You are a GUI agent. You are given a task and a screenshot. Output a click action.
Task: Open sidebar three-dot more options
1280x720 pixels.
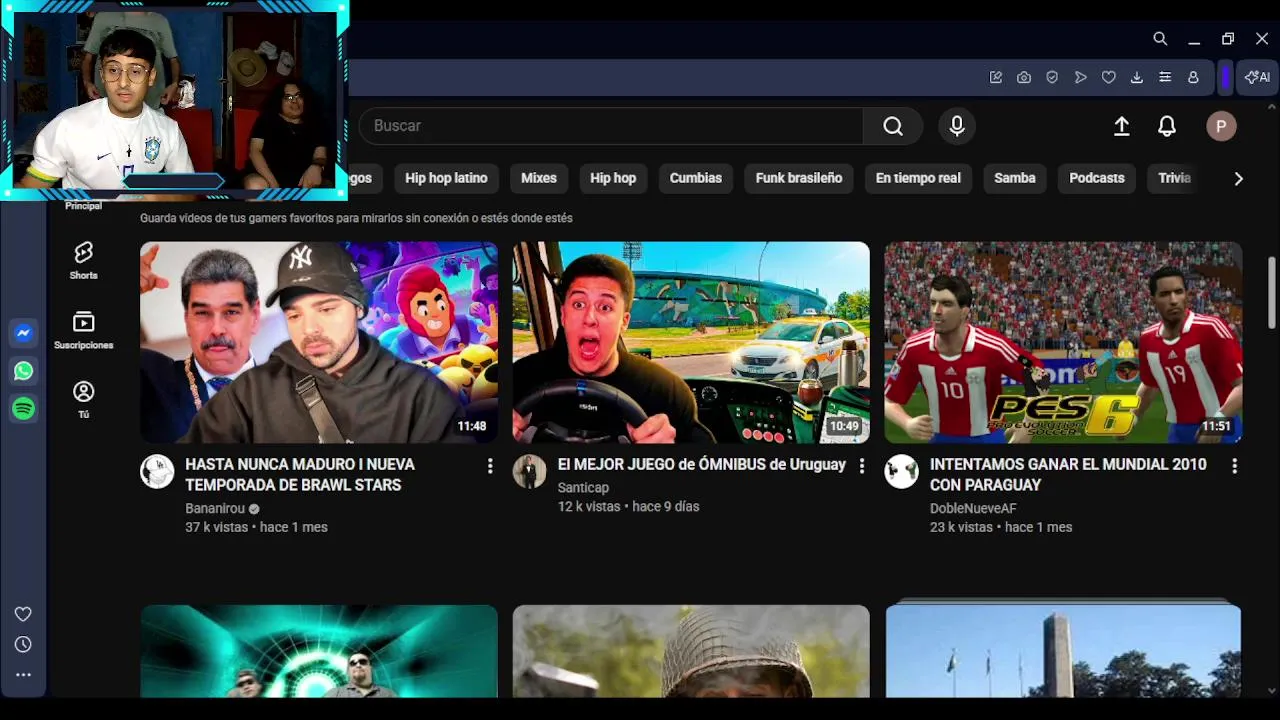click(23, 675)
